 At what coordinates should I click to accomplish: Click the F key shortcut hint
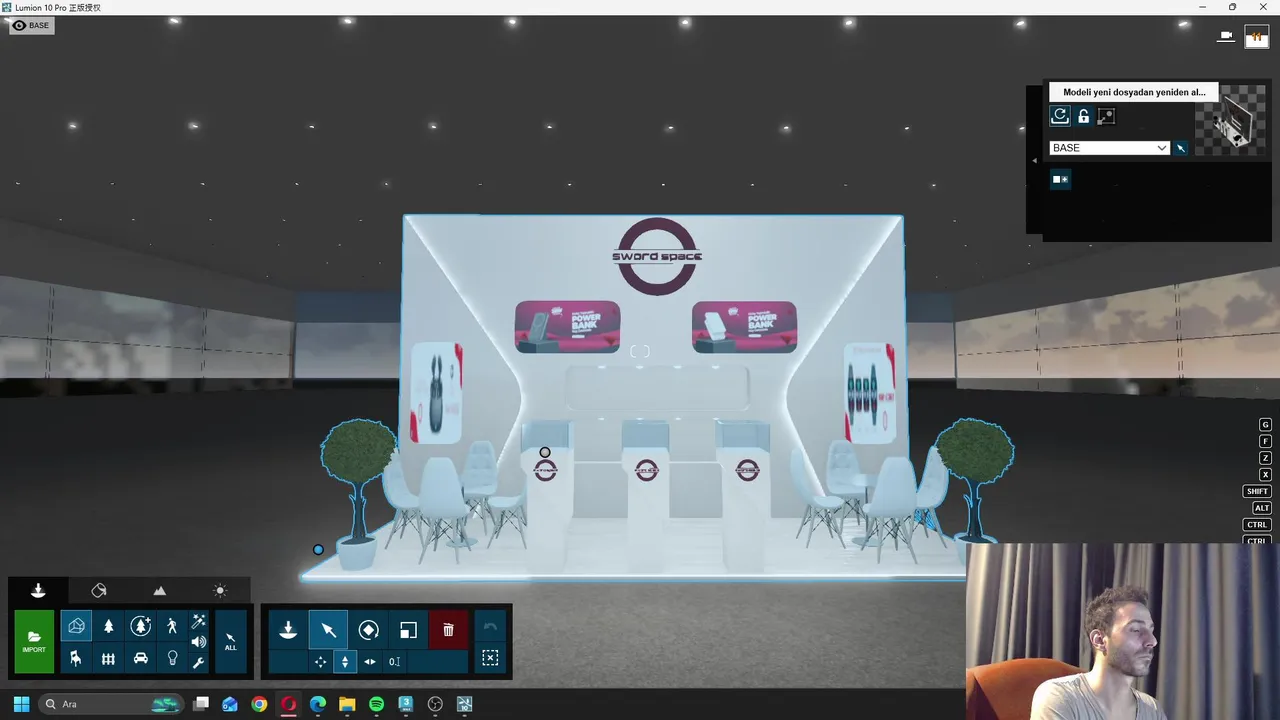pyautogui.click(x=1265, y=441)
